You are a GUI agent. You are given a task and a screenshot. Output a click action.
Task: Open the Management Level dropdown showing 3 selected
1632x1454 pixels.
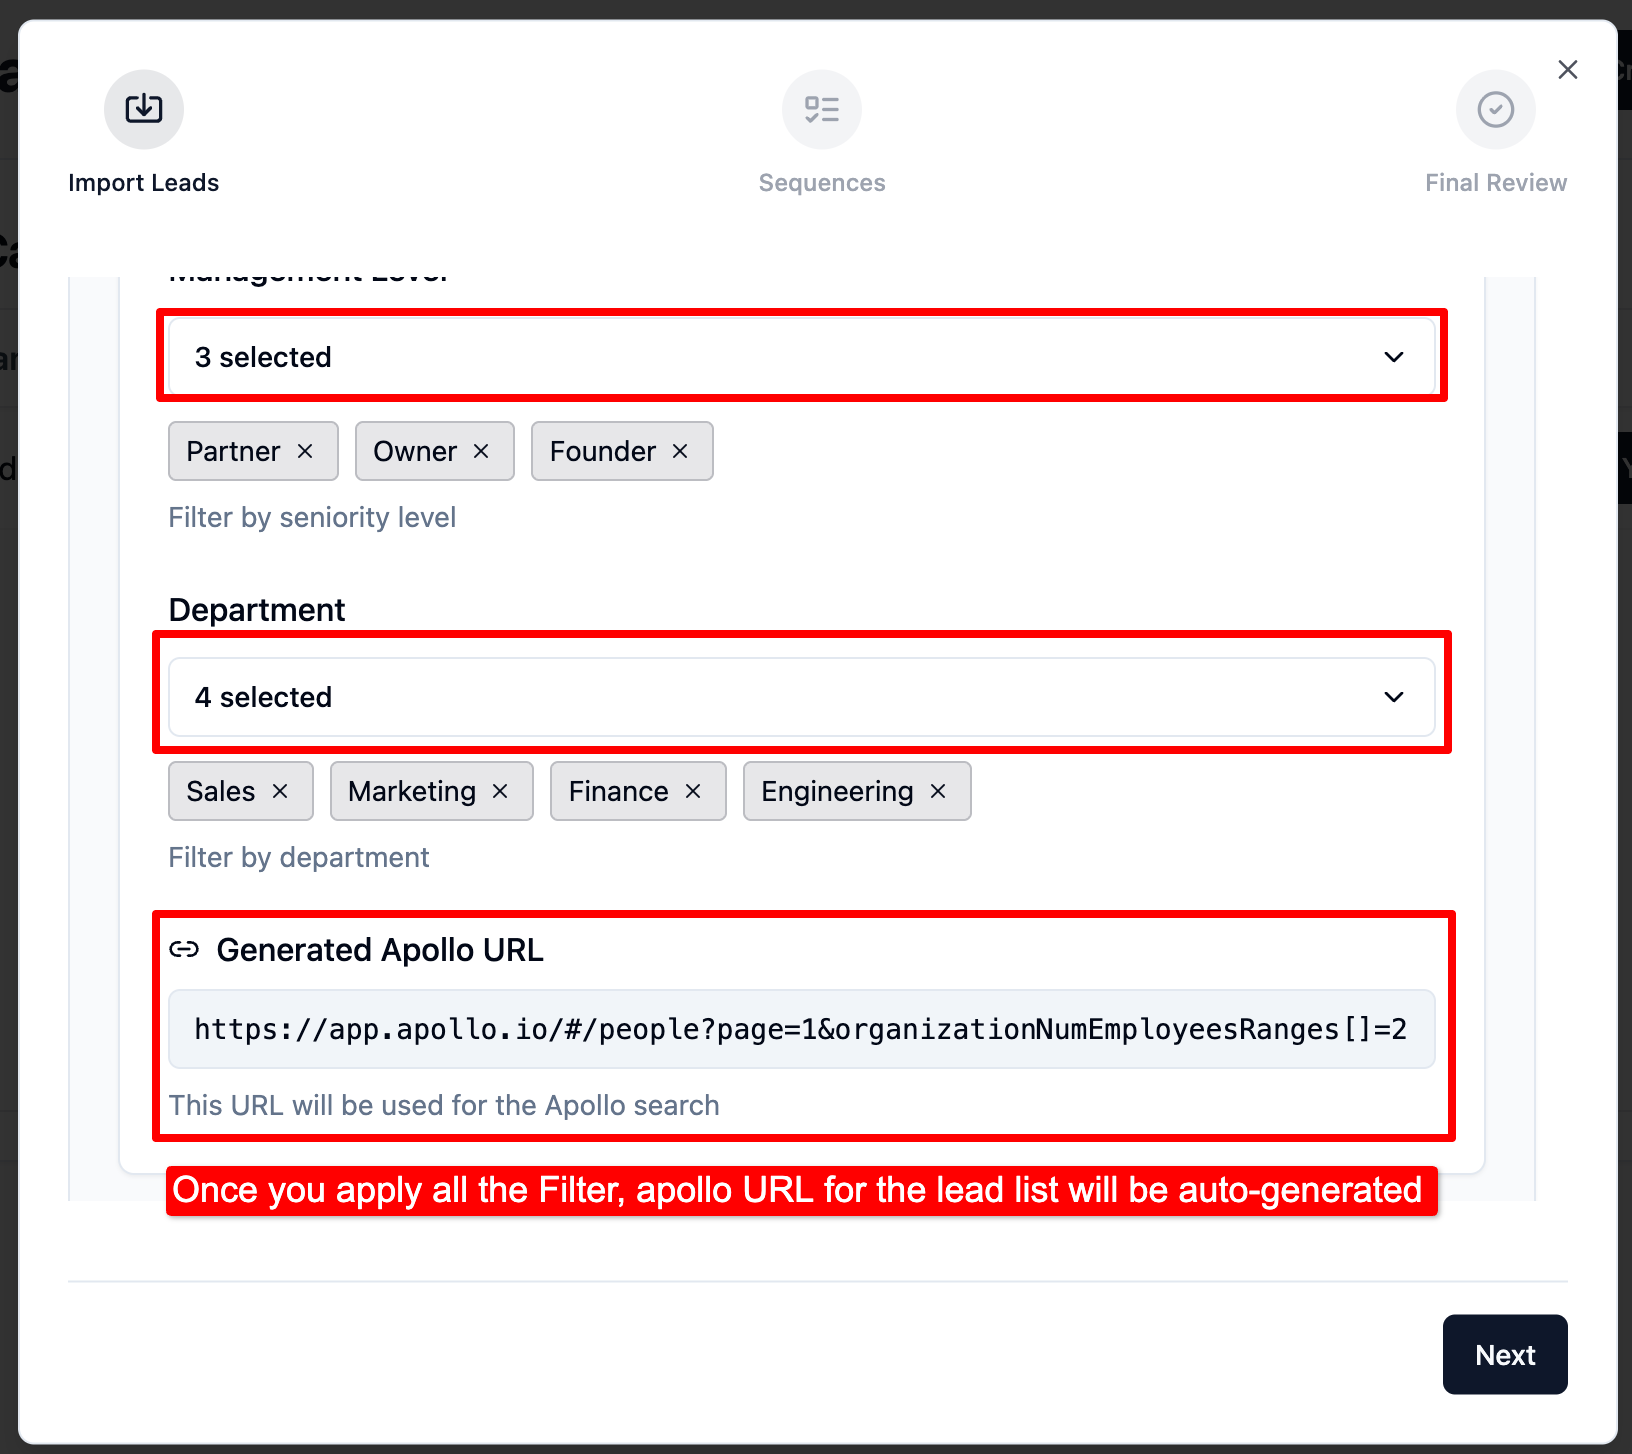click(x=802, y=357)
